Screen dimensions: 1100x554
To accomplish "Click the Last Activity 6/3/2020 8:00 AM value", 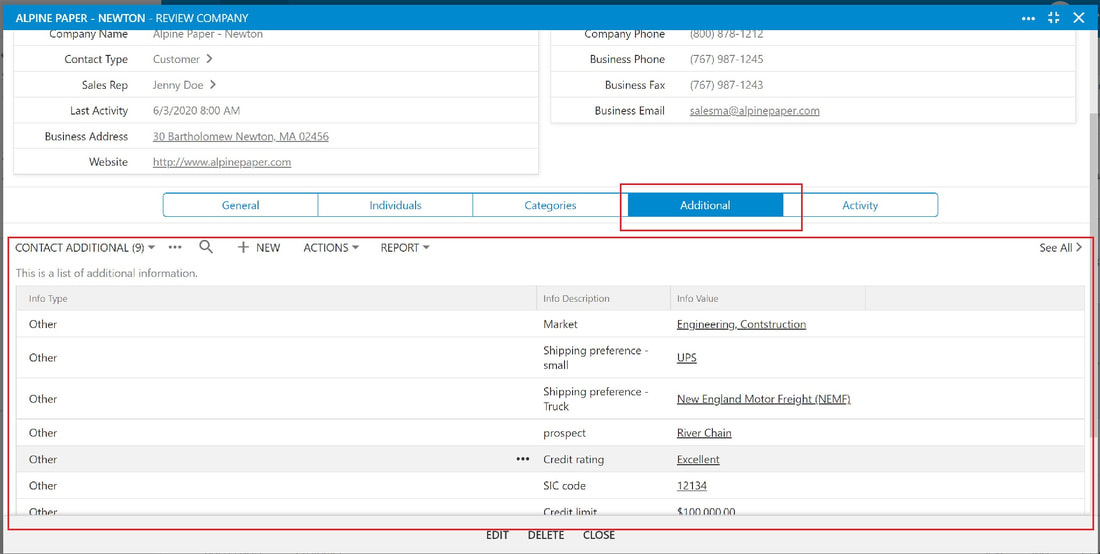I will pyautogui.click(x=196, y=111).
